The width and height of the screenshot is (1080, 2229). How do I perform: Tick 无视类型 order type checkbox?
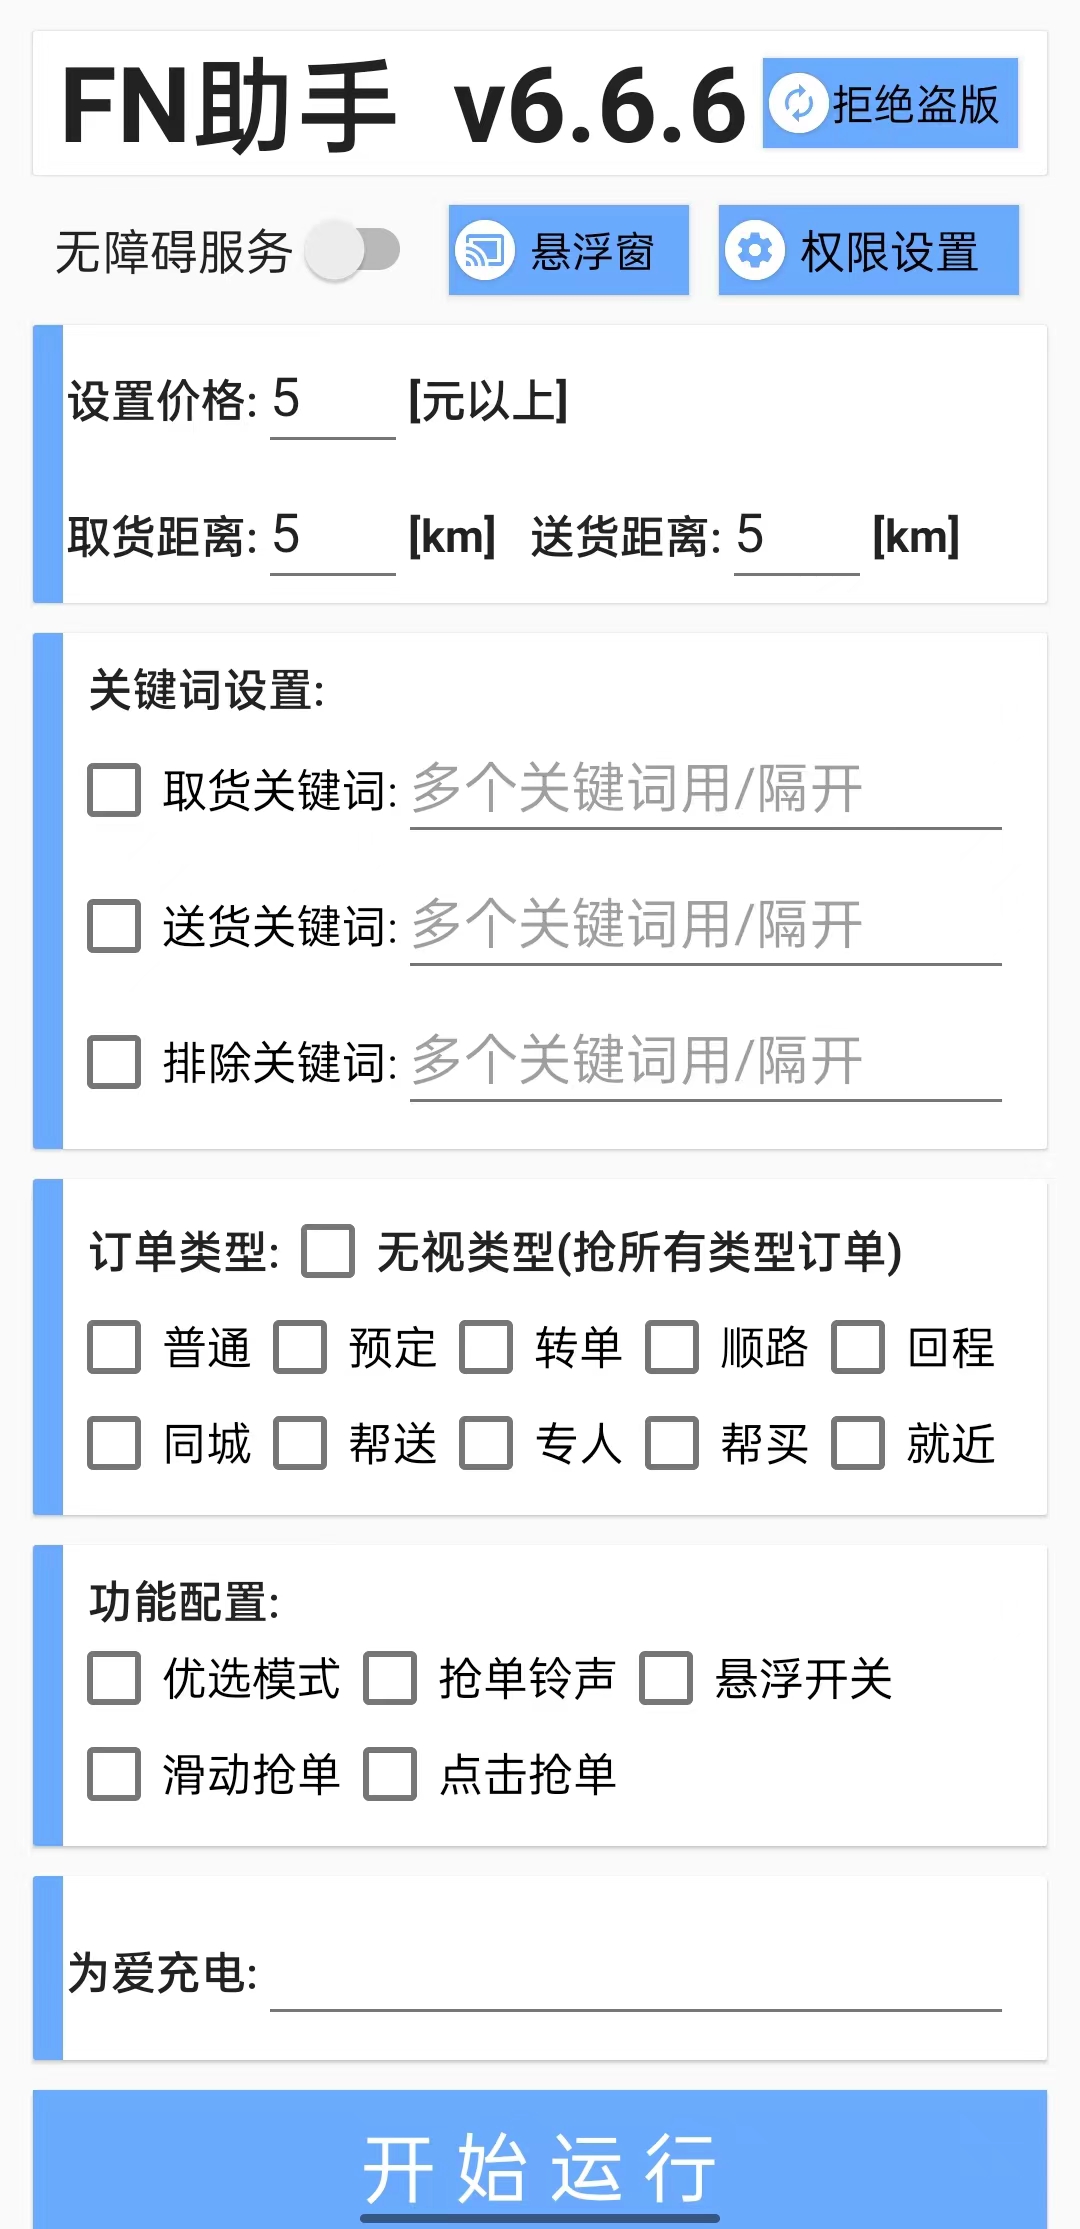(328, 1251)
